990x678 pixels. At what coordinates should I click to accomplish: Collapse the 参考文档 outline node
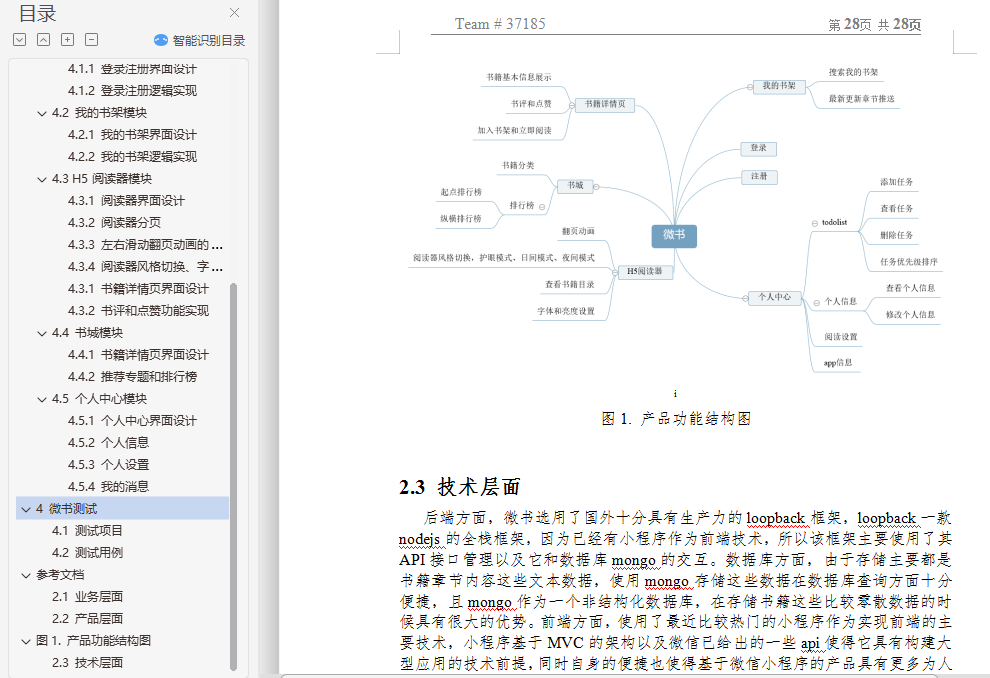click(26, 575)
